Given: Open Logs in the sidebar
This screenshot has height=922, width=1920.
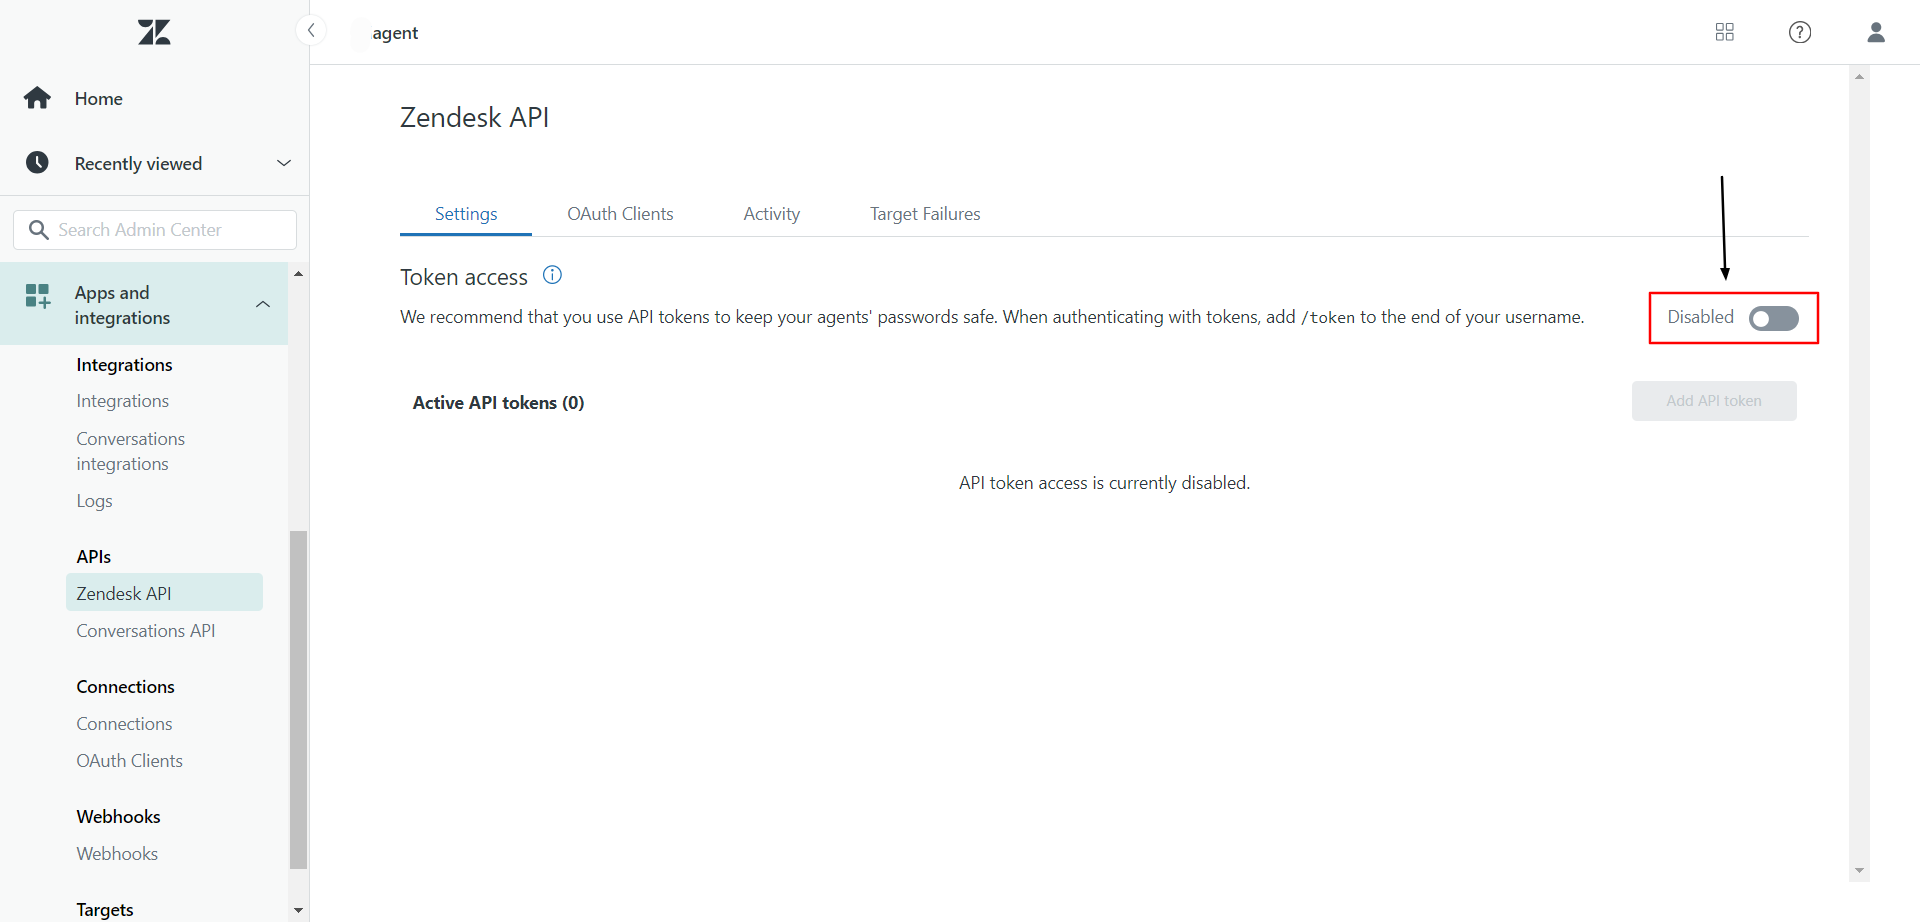Looking at the screenshot, I should [x=94, y=501].
